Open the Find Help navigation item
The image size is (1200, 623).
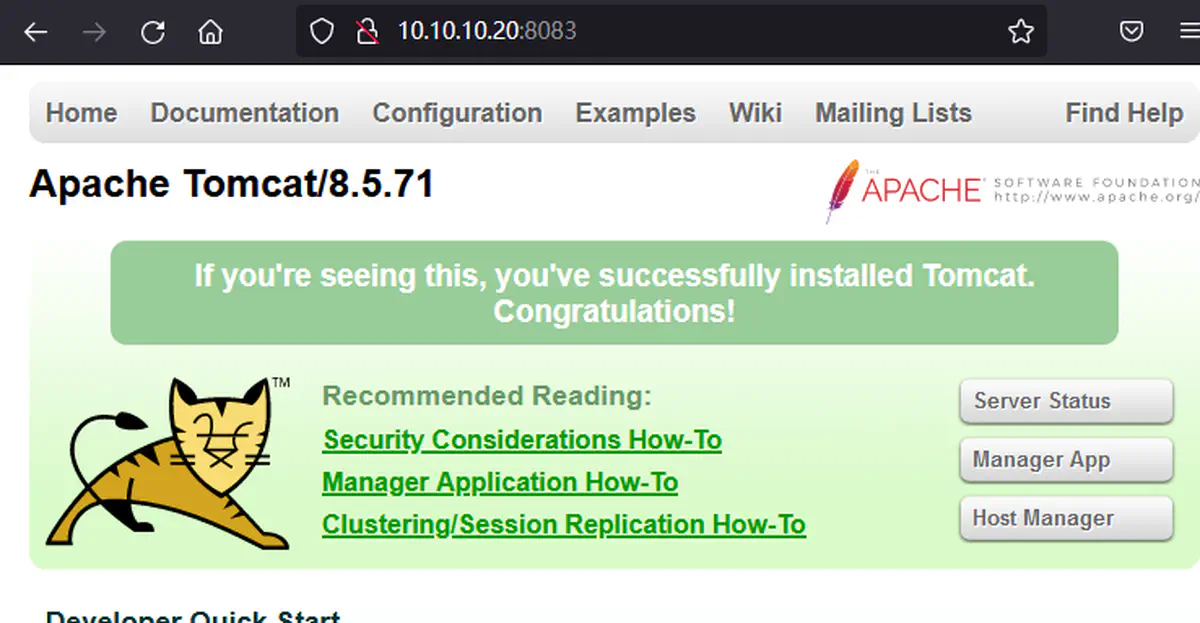point(1124,113)
